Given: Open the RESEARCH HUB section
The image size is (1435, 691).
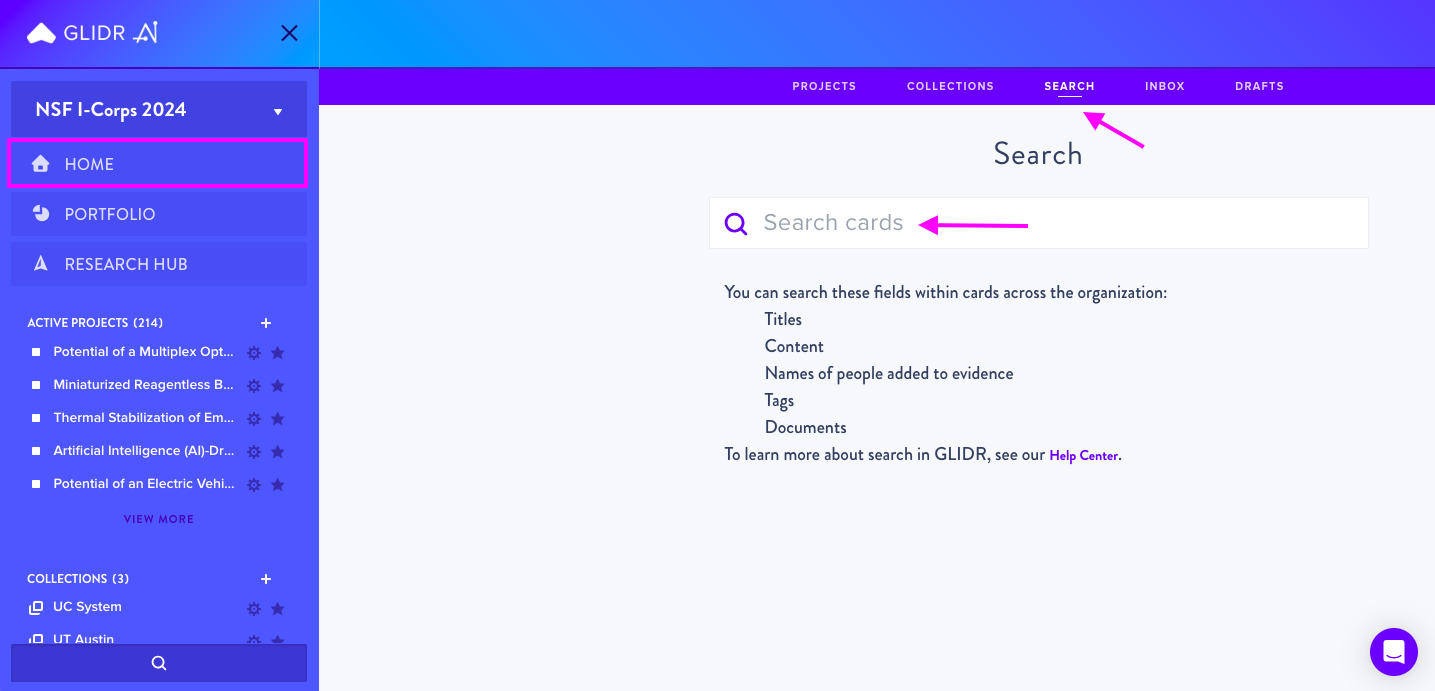Looking at the screenshot, I should point(159,264).
